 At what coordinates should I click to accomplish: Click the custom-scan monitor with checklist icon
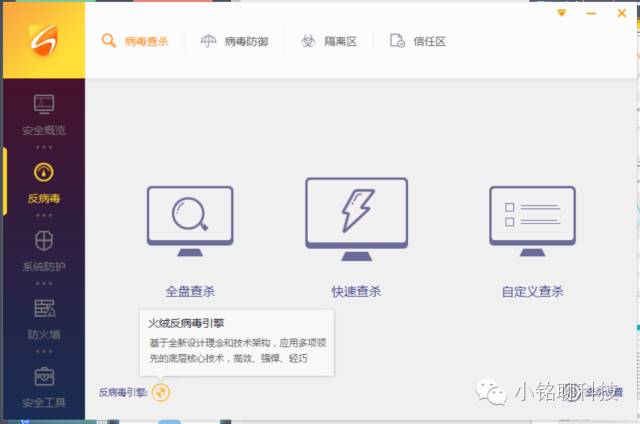pos(533,221)
